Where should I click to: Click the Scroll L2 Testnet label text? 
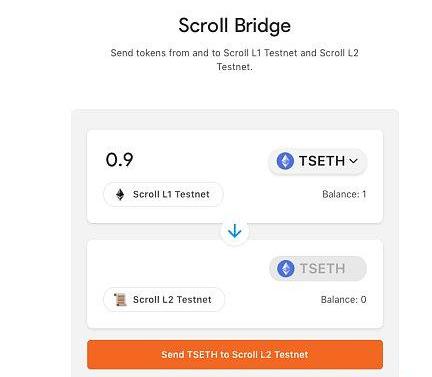point(172,299)
